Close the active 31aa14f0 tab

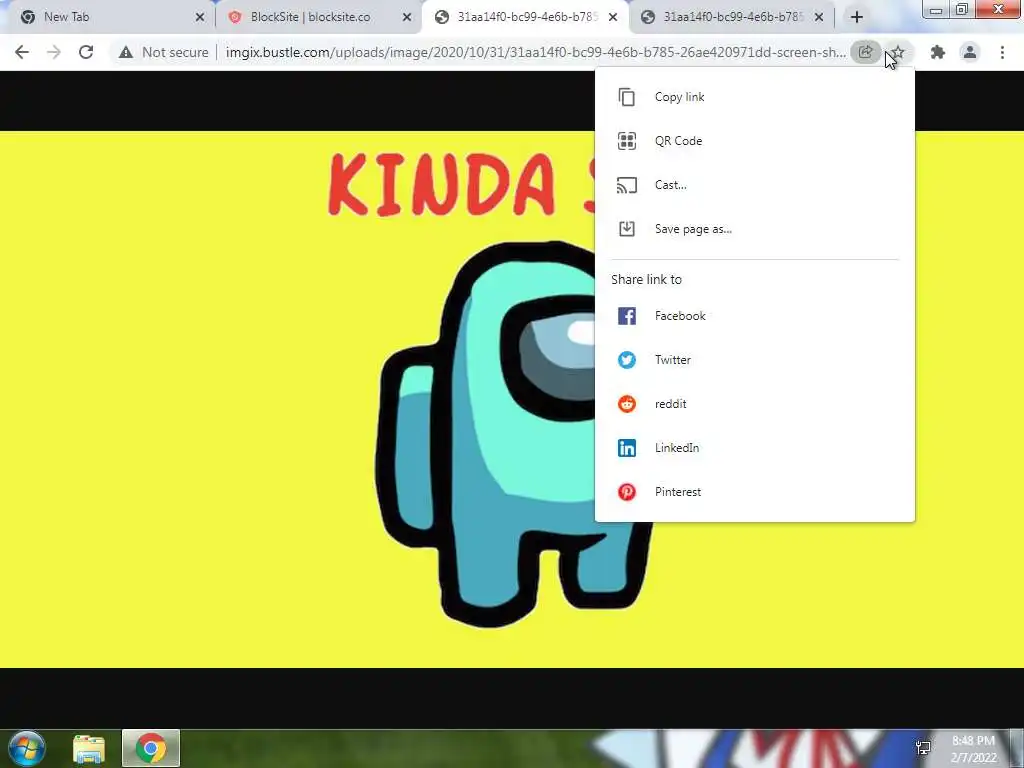point(613,17)
